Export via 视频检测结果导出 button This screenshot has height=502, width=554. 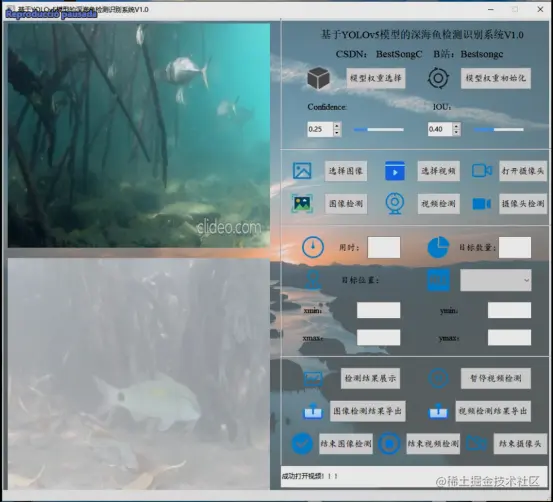(493, 411)
